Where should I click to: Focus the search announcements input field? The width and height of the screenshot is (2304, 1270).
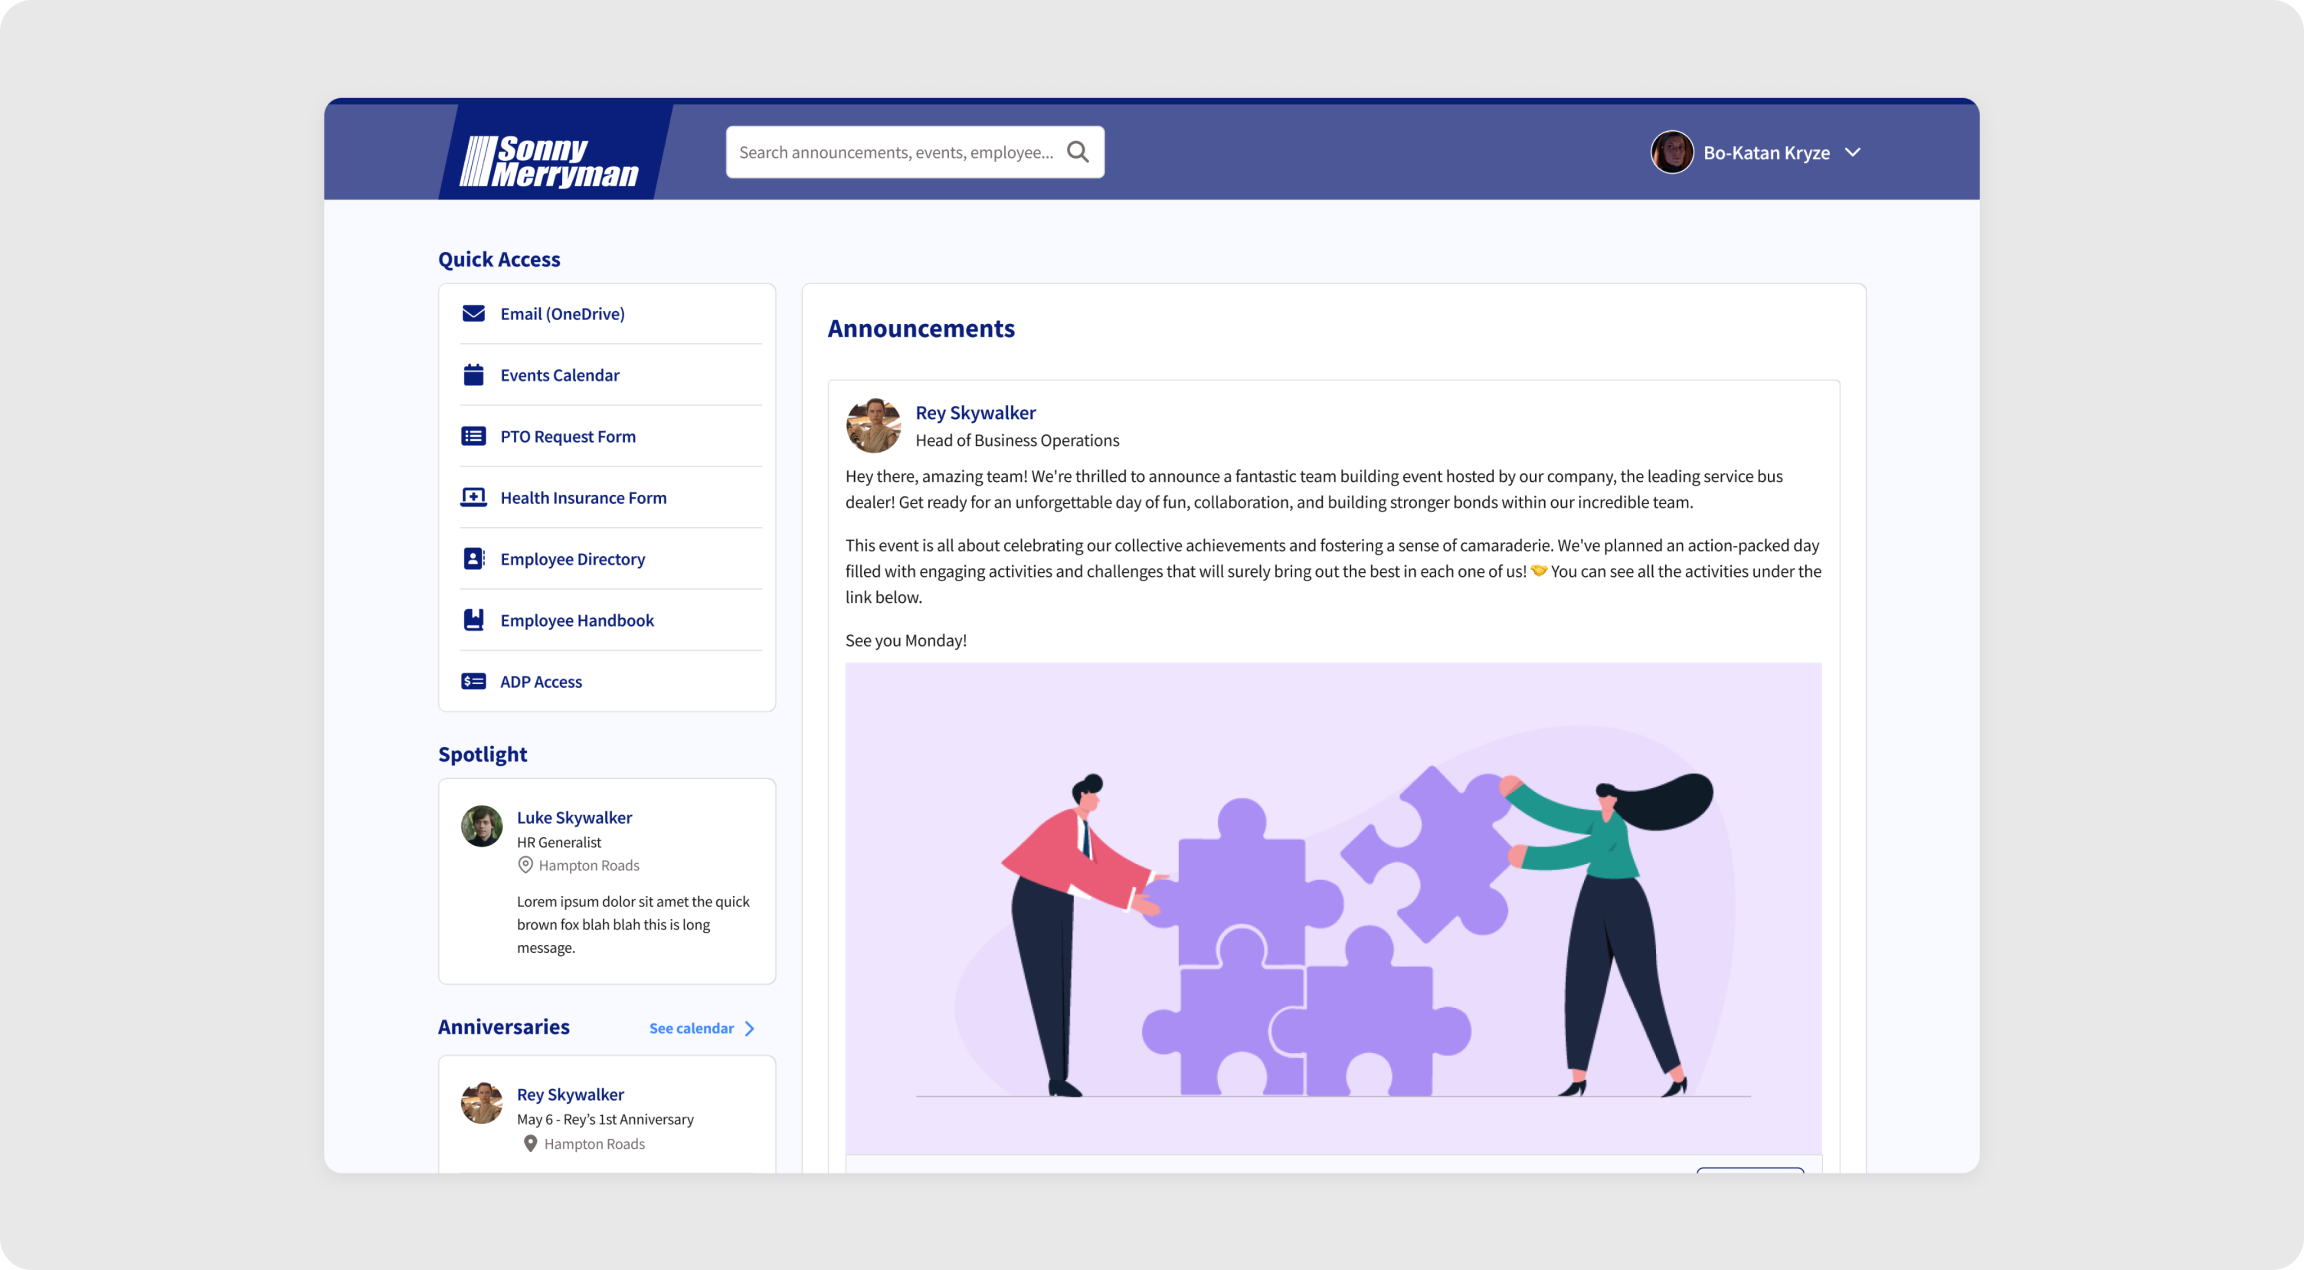coord(896,152)
